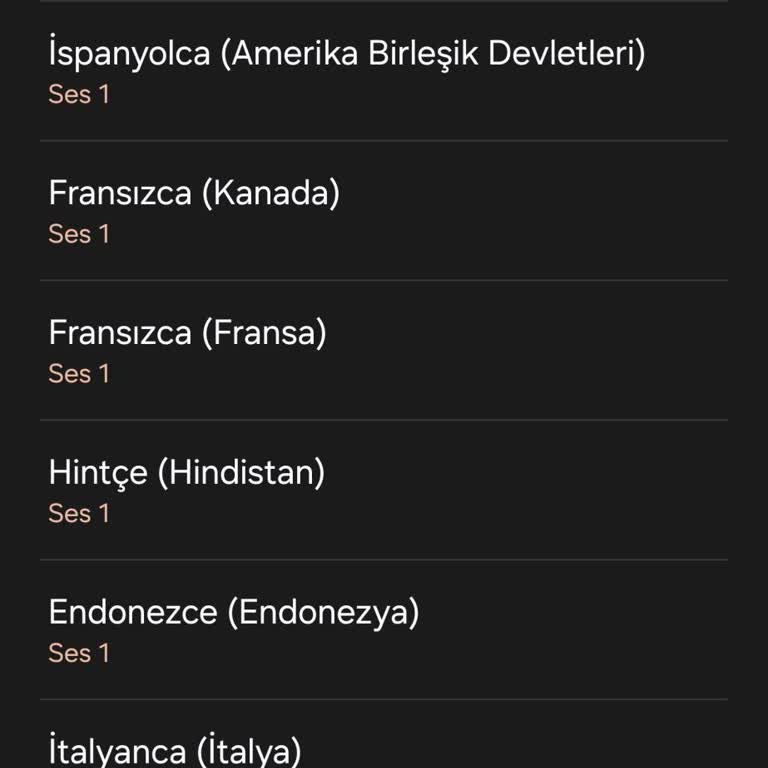This screenshot has height=768, width=768.
Task: Click the text (Hindistan) in list
Action: (x=241, y=472)
